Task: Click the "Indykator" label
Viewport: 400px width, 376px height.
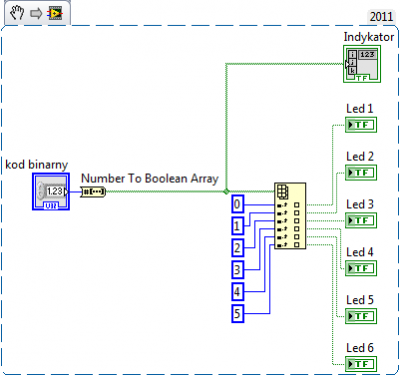Action: [369, 37]
